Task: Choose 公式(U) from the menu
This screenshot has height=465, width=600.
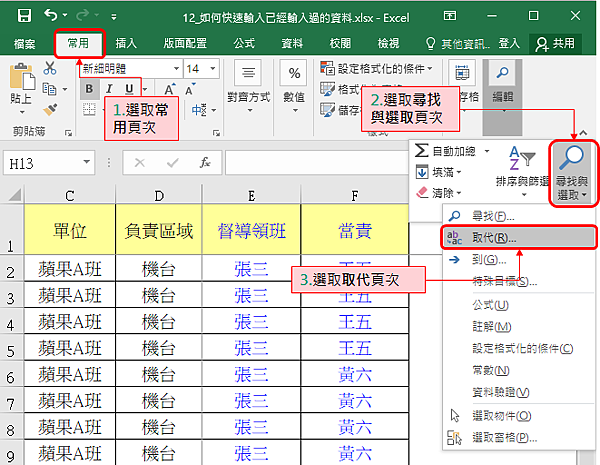Action: point(518,305)
